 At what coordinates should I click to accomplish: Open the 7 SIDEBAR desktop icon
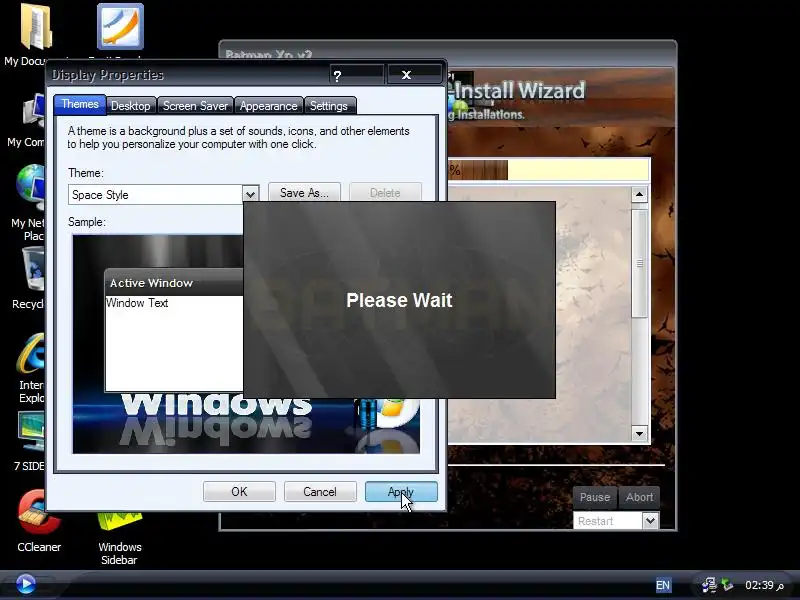click(32, 432)
